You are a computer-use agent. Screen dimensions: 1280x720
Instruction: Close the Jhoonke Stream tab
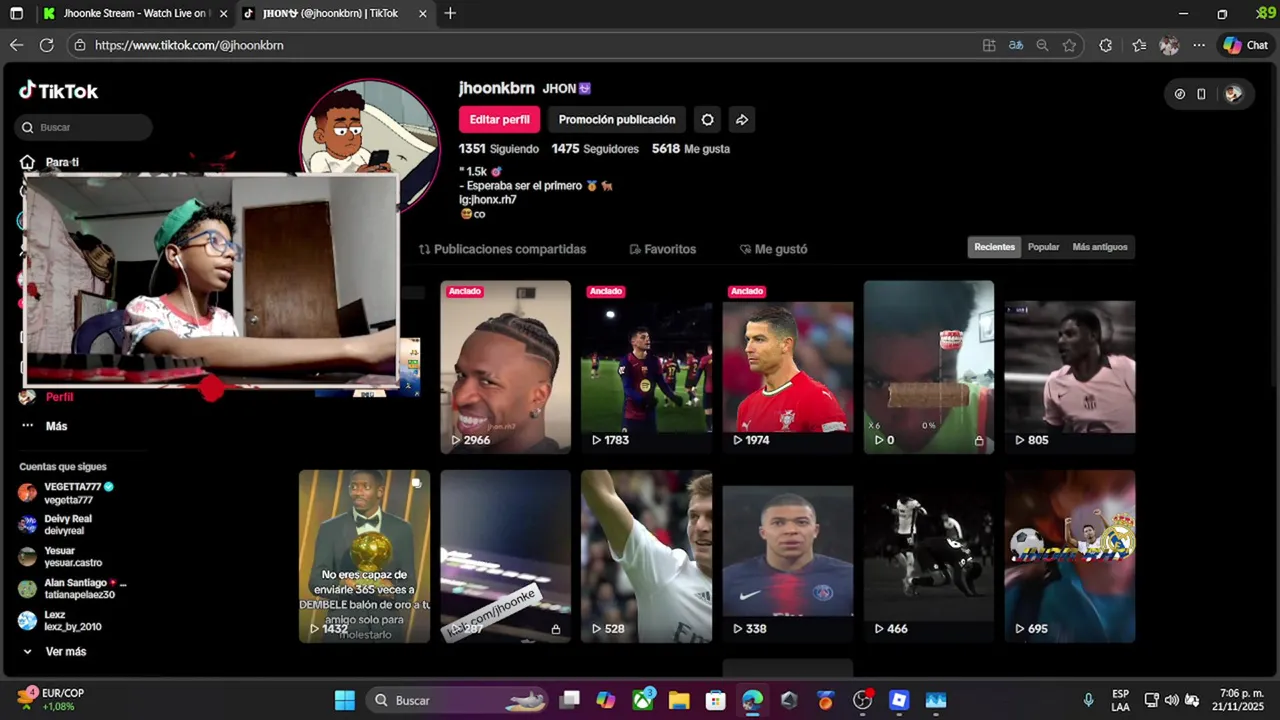point(223,14)
